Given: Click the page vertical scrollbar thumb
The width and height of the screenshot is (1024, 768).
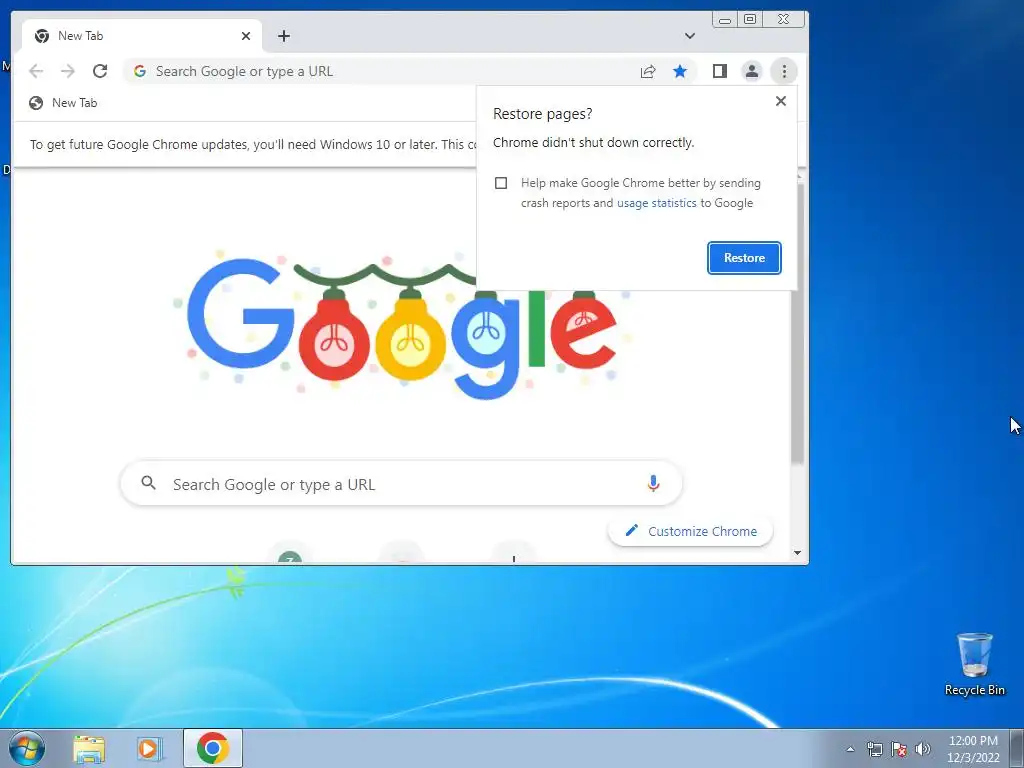Looking at the screenshot, I should [797, 323].
